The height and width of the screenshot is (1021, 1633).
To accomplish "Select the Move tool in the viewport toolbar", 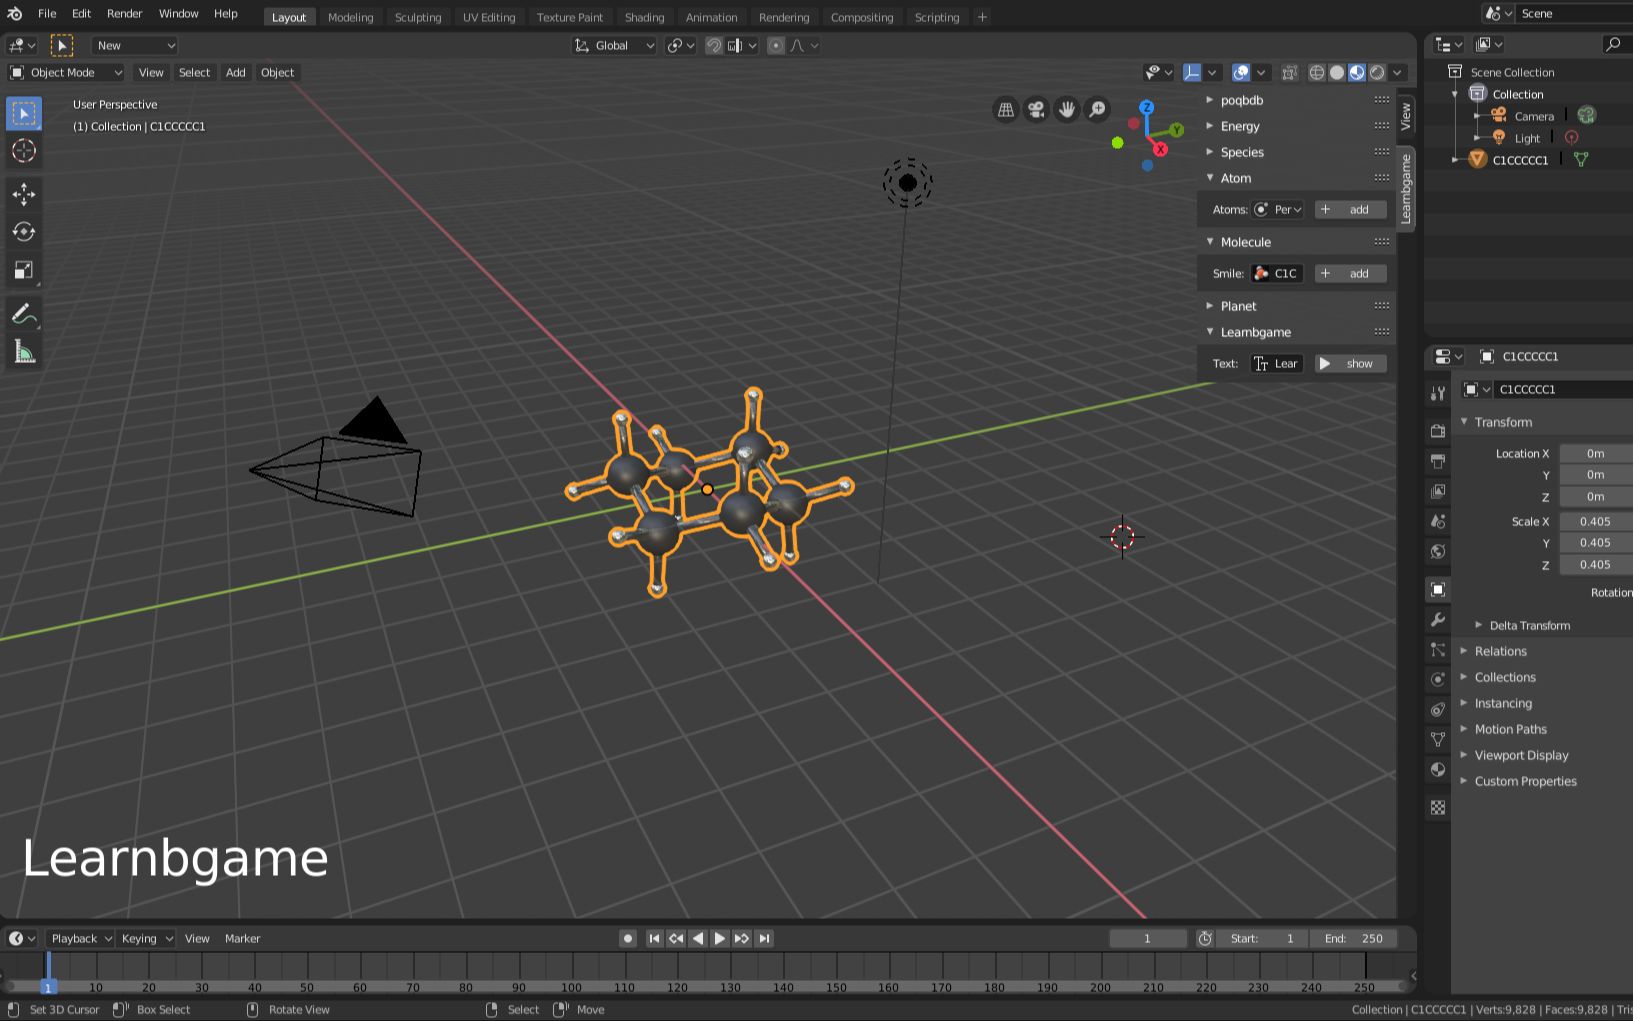I will coord(24,194).
